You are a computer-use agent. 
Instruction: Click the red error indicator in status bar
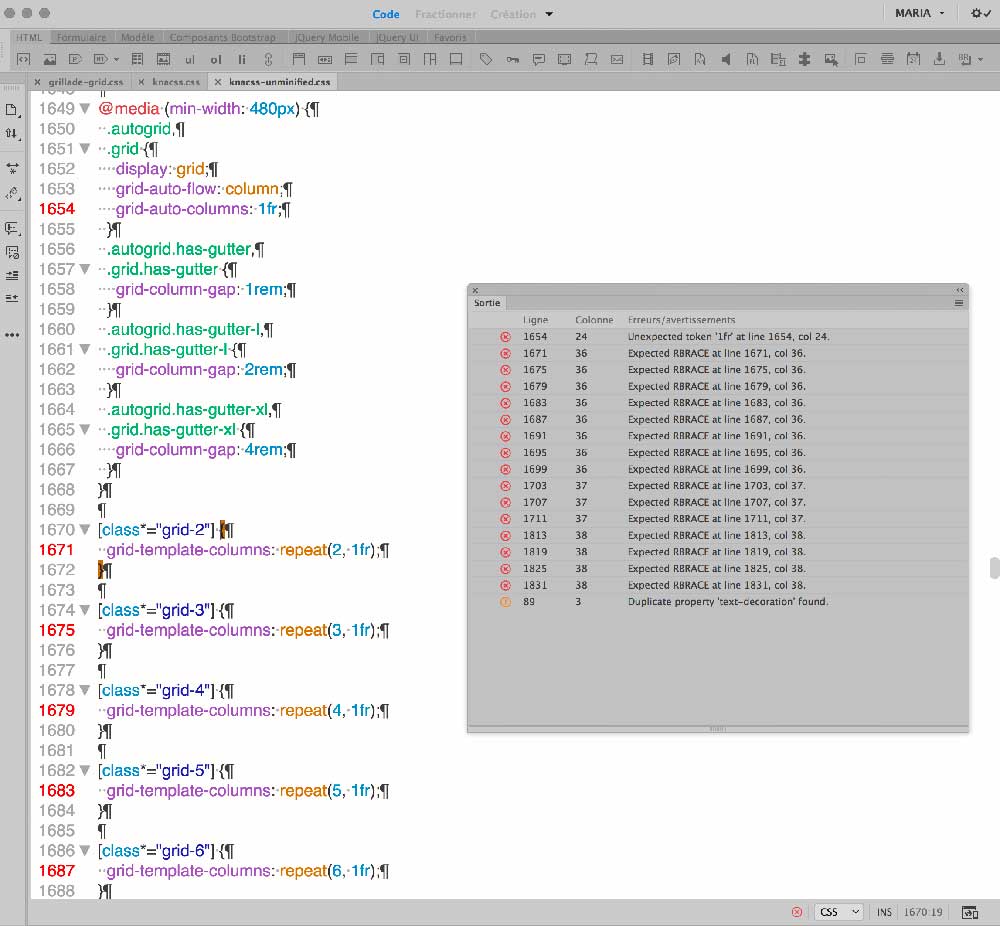(x=797, y=913)
